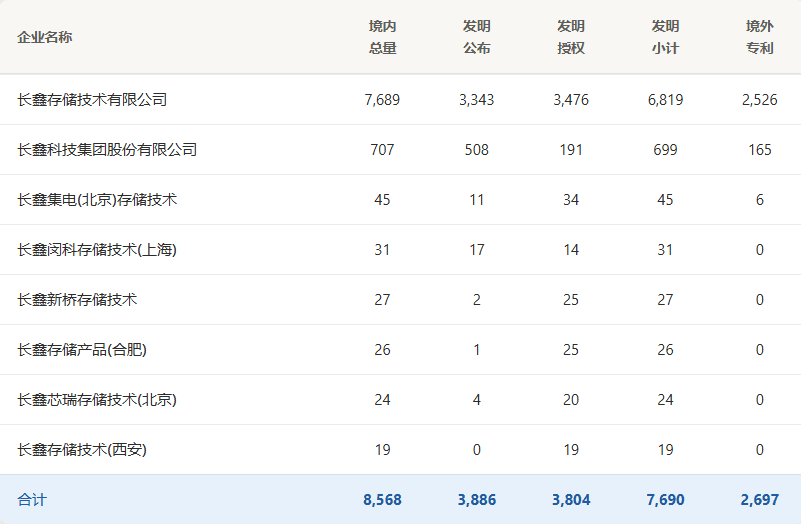Click the total 3,886 cell

[477, 499]
